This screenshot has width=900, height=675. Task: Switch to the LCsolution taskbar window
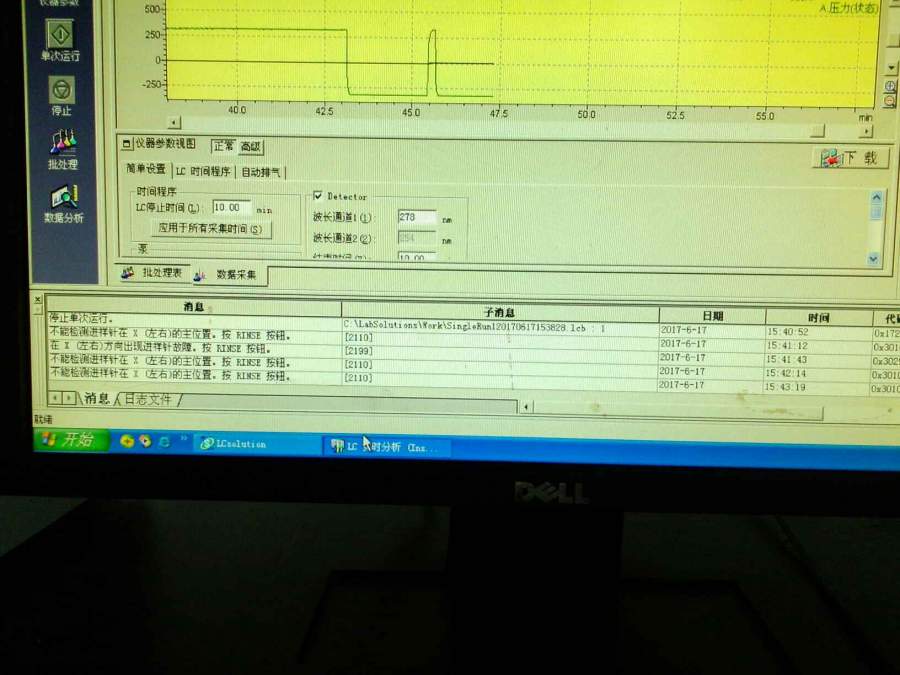click(255, 444)
